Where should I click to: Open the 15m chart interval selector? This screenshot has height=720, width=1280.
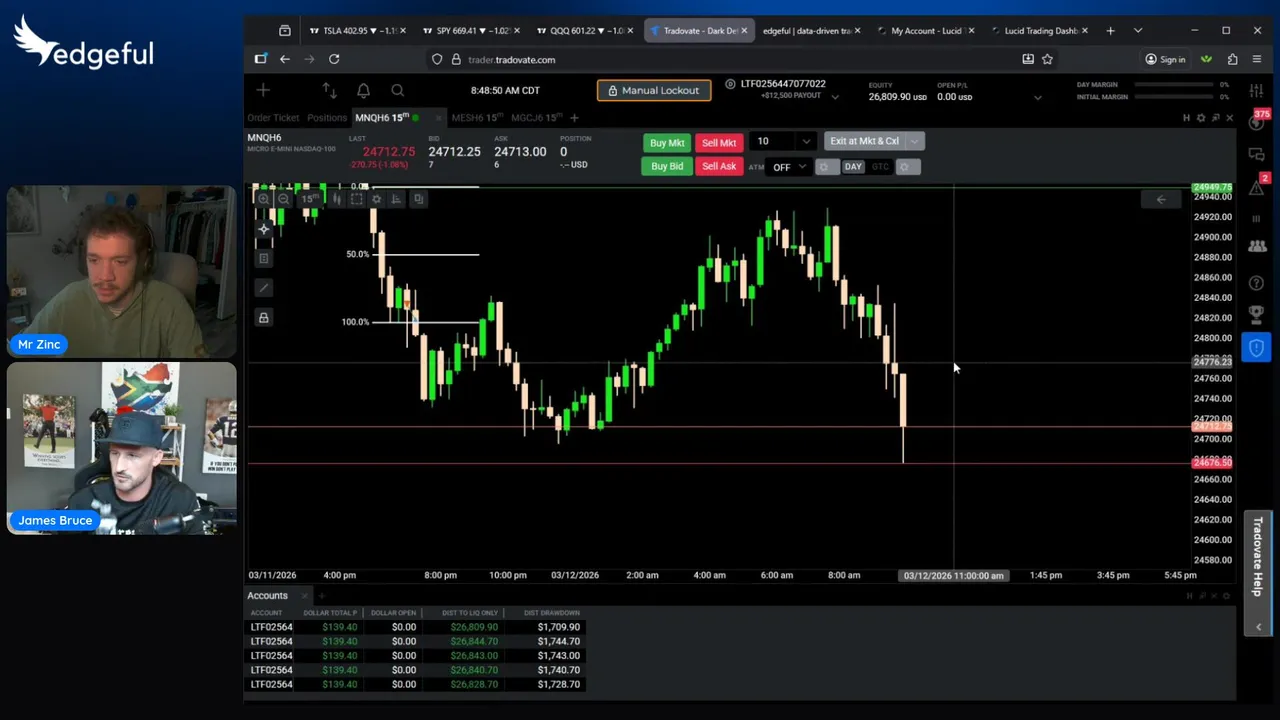point(308,199)
